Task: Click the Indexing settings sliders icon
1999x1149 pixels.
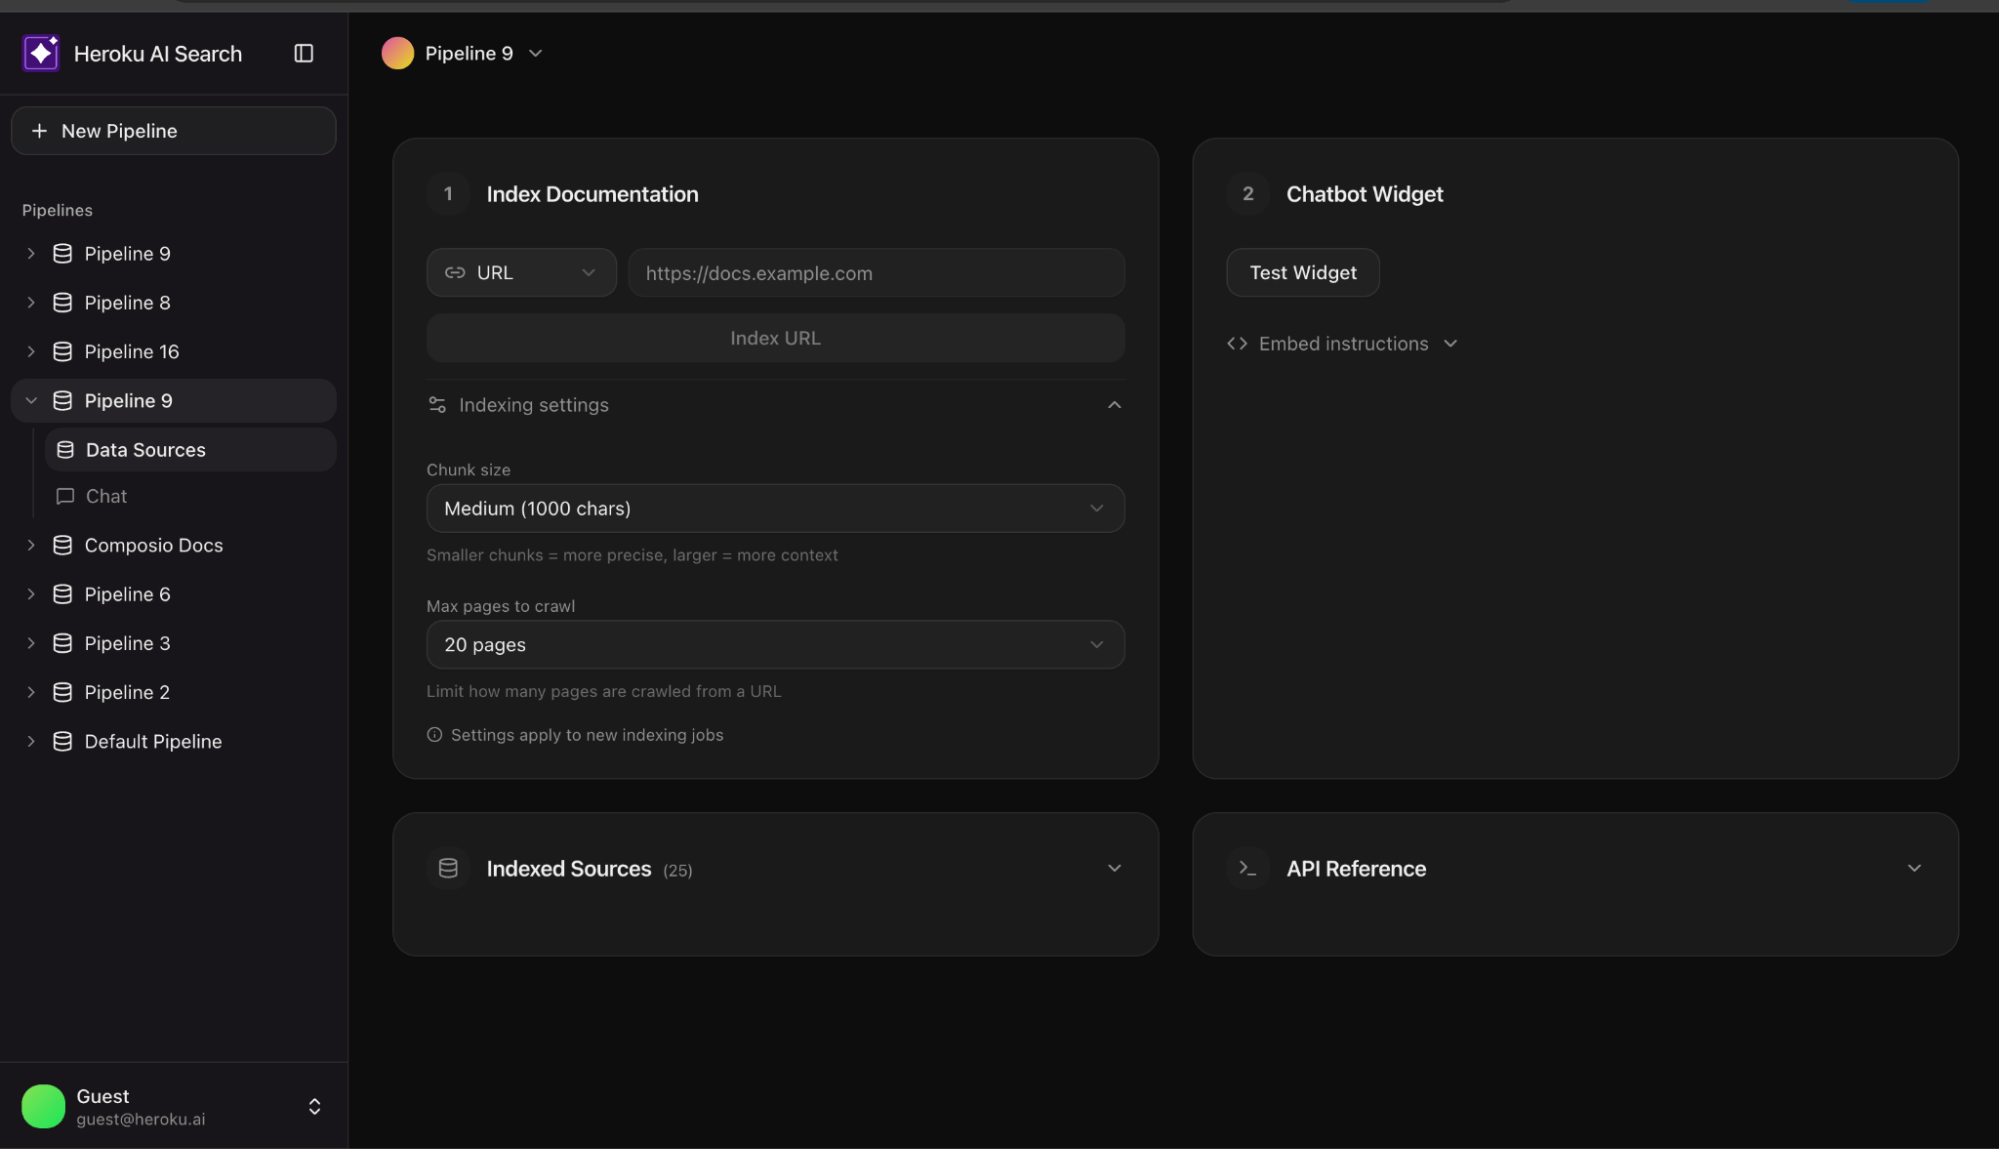Action: 436,405
